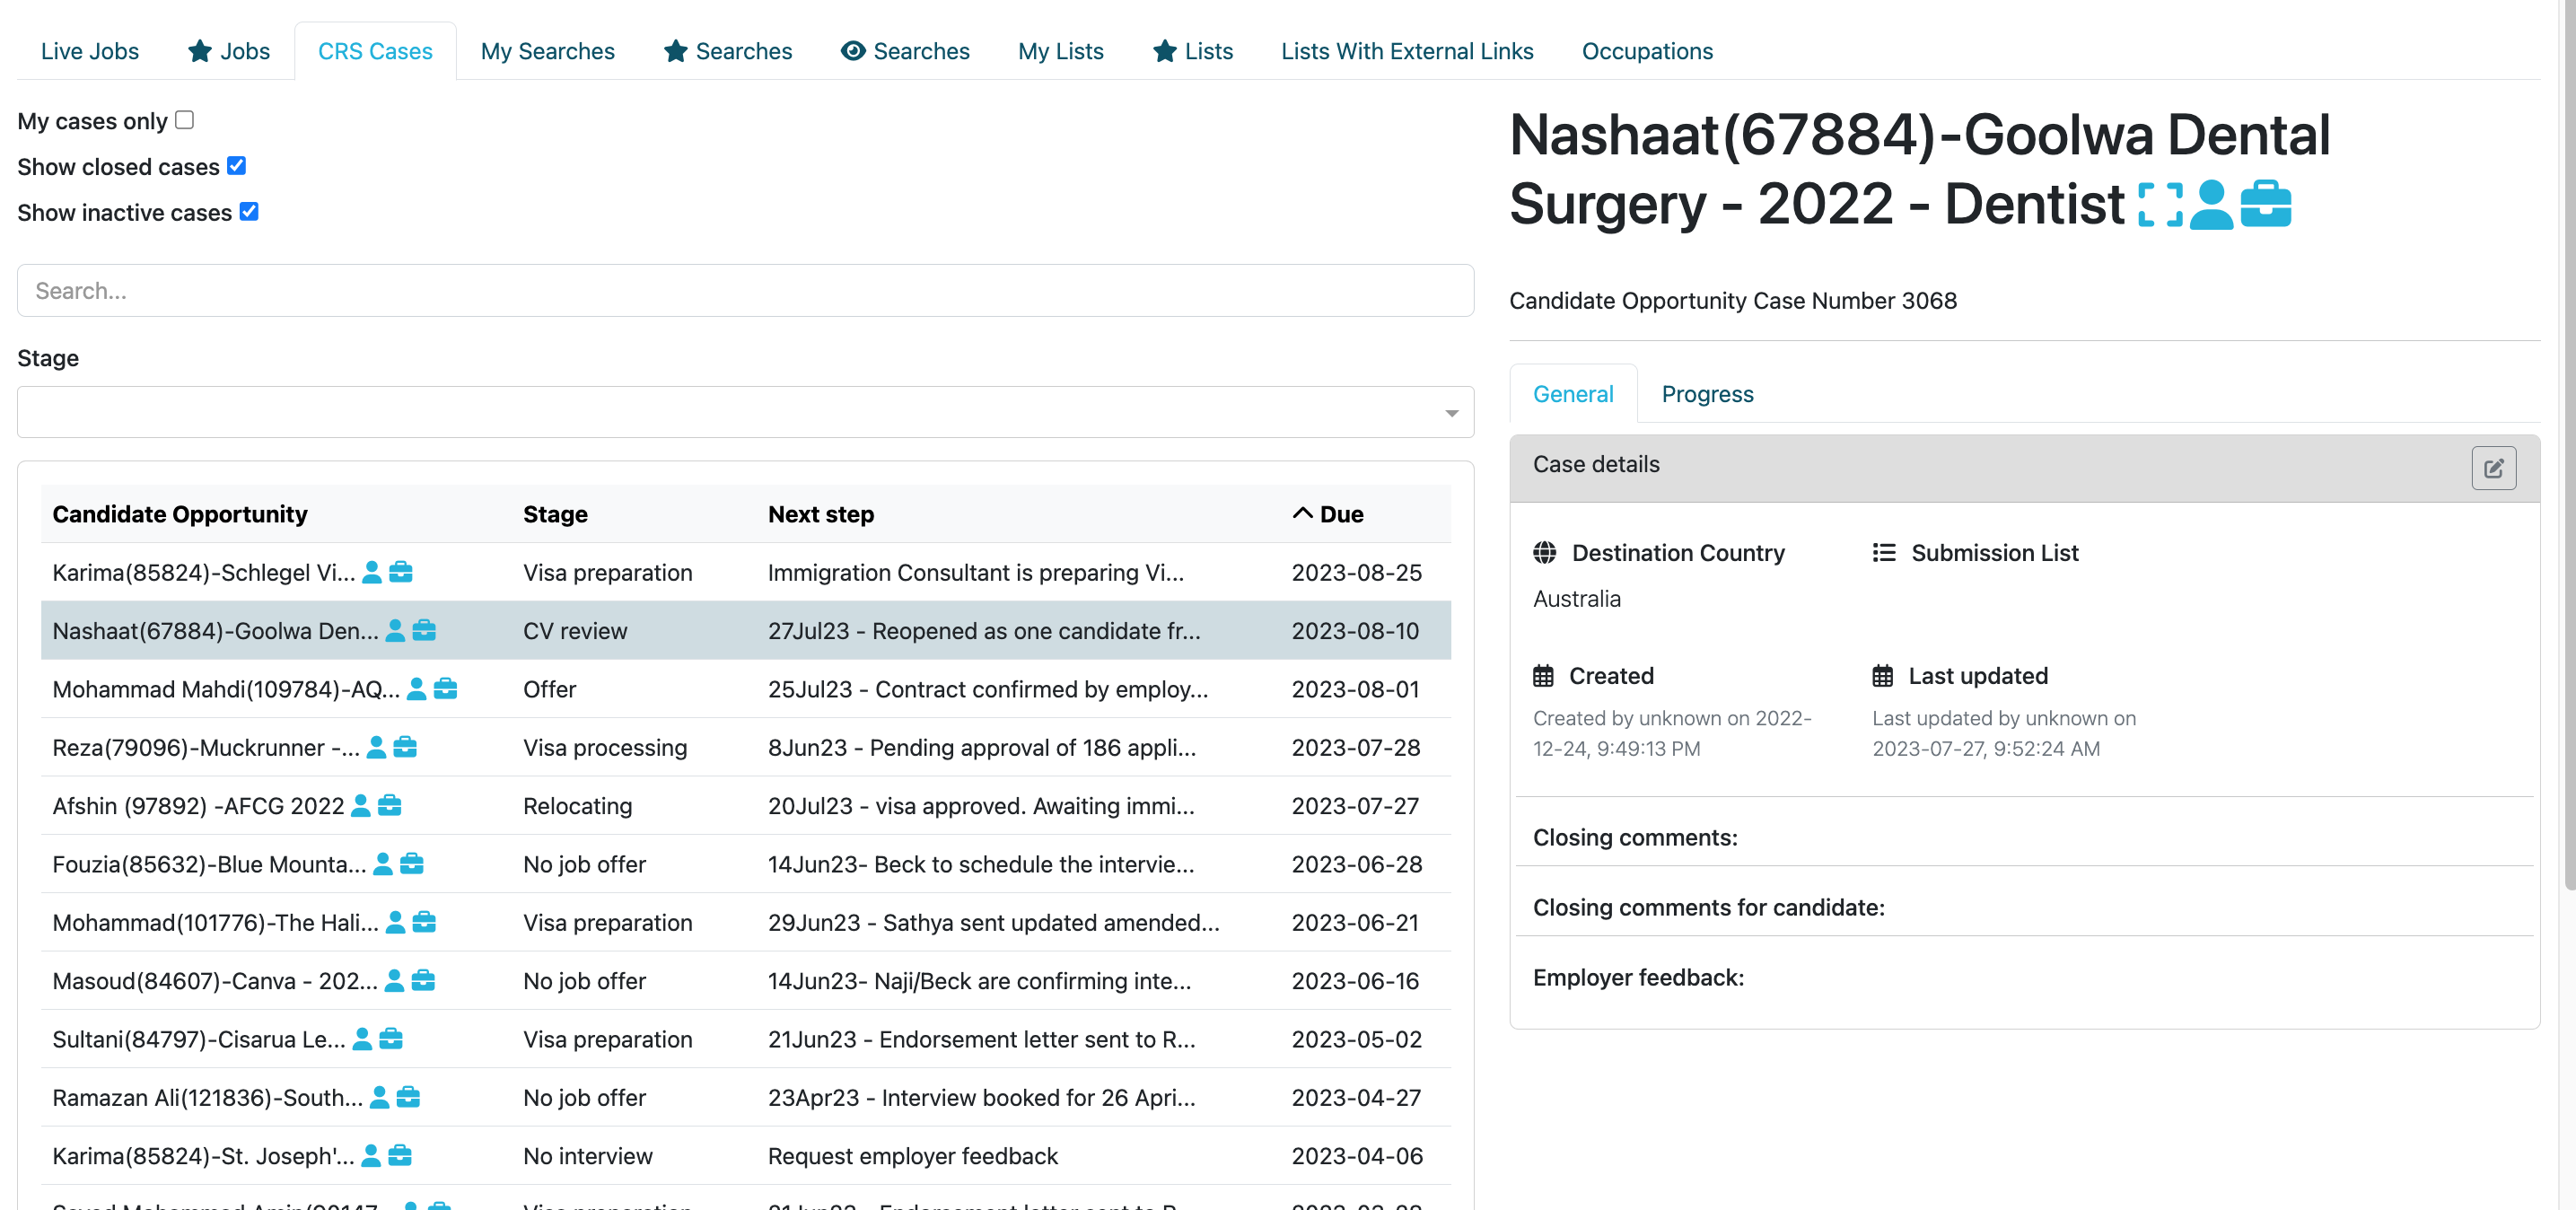
Task: Open the Stage filter dropdown
Action: click(x=745, y=412)
